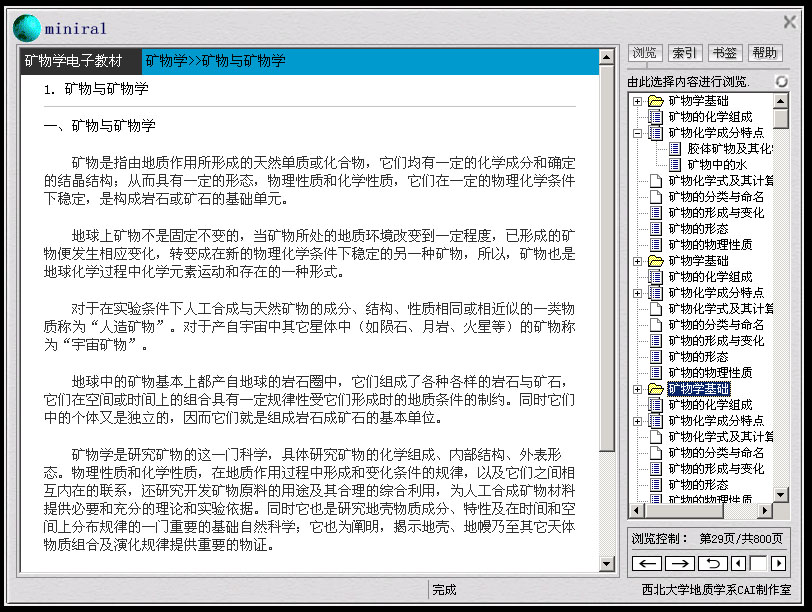Viewport: 812px width, 612px height.
Task: Collapse the expanded 矿物化学成分特点 node
Action: pyautogui.click(x=637, y=134)
